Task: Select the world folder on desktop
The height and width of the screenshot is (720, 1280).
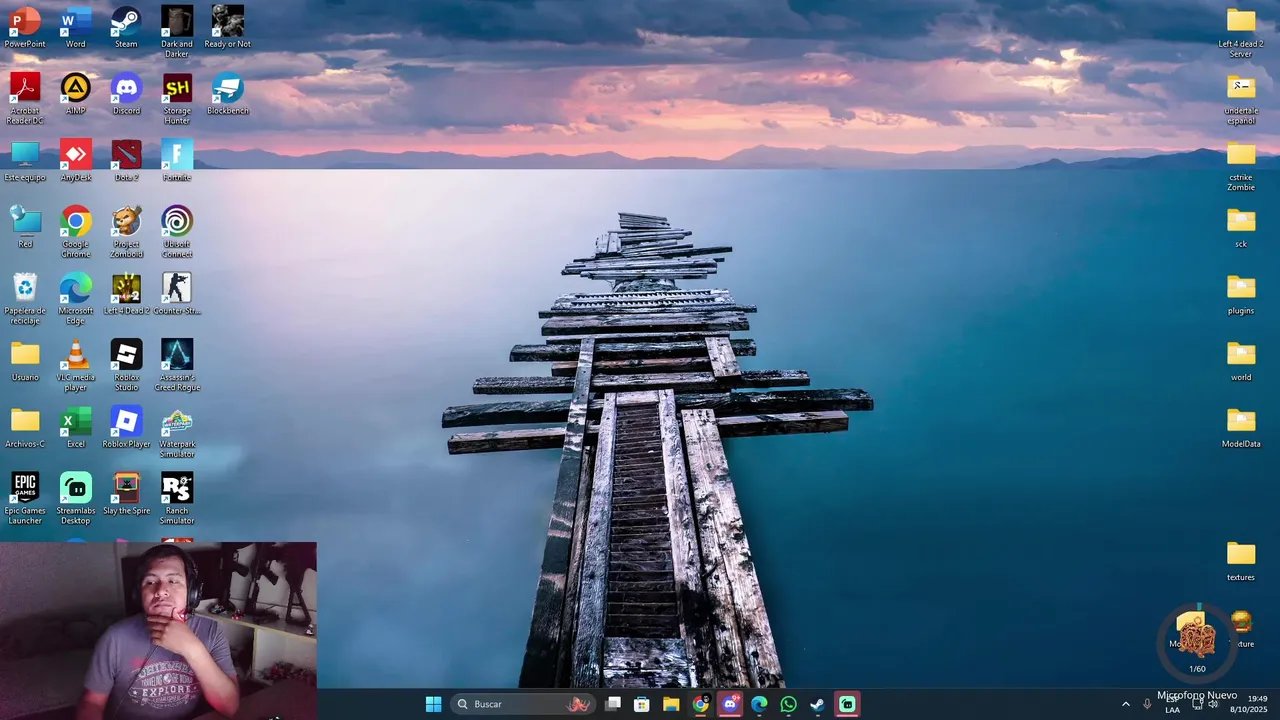Action: coord(1241,361)
